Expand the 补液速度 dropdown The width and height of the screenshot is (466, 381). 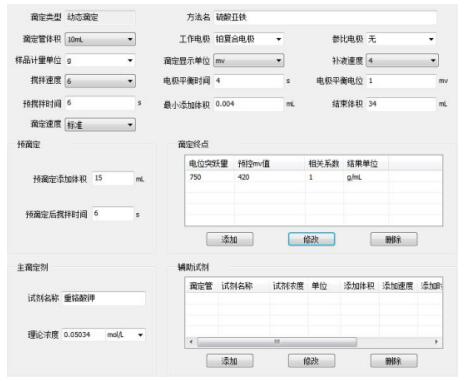(402, 60)
